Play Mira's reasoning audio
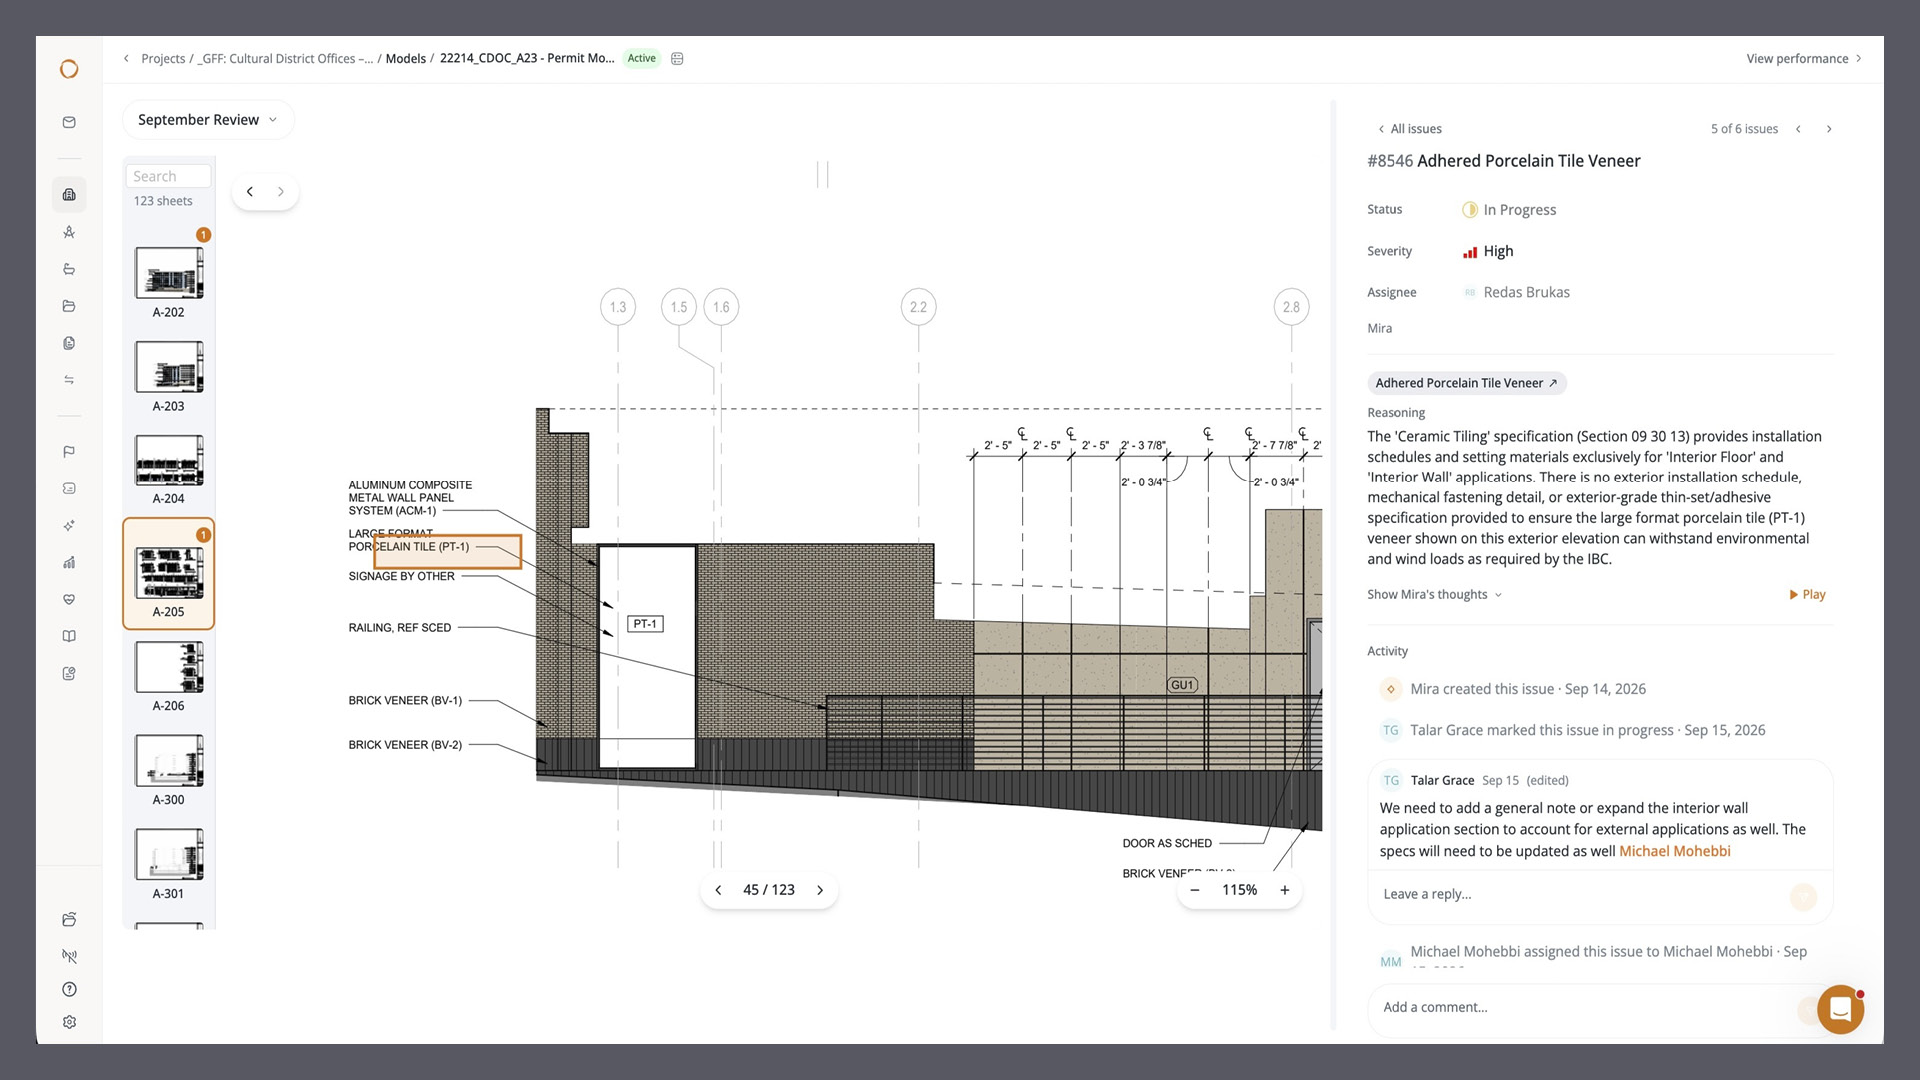1920x1080 pixels. click(x=1807, y=594)
